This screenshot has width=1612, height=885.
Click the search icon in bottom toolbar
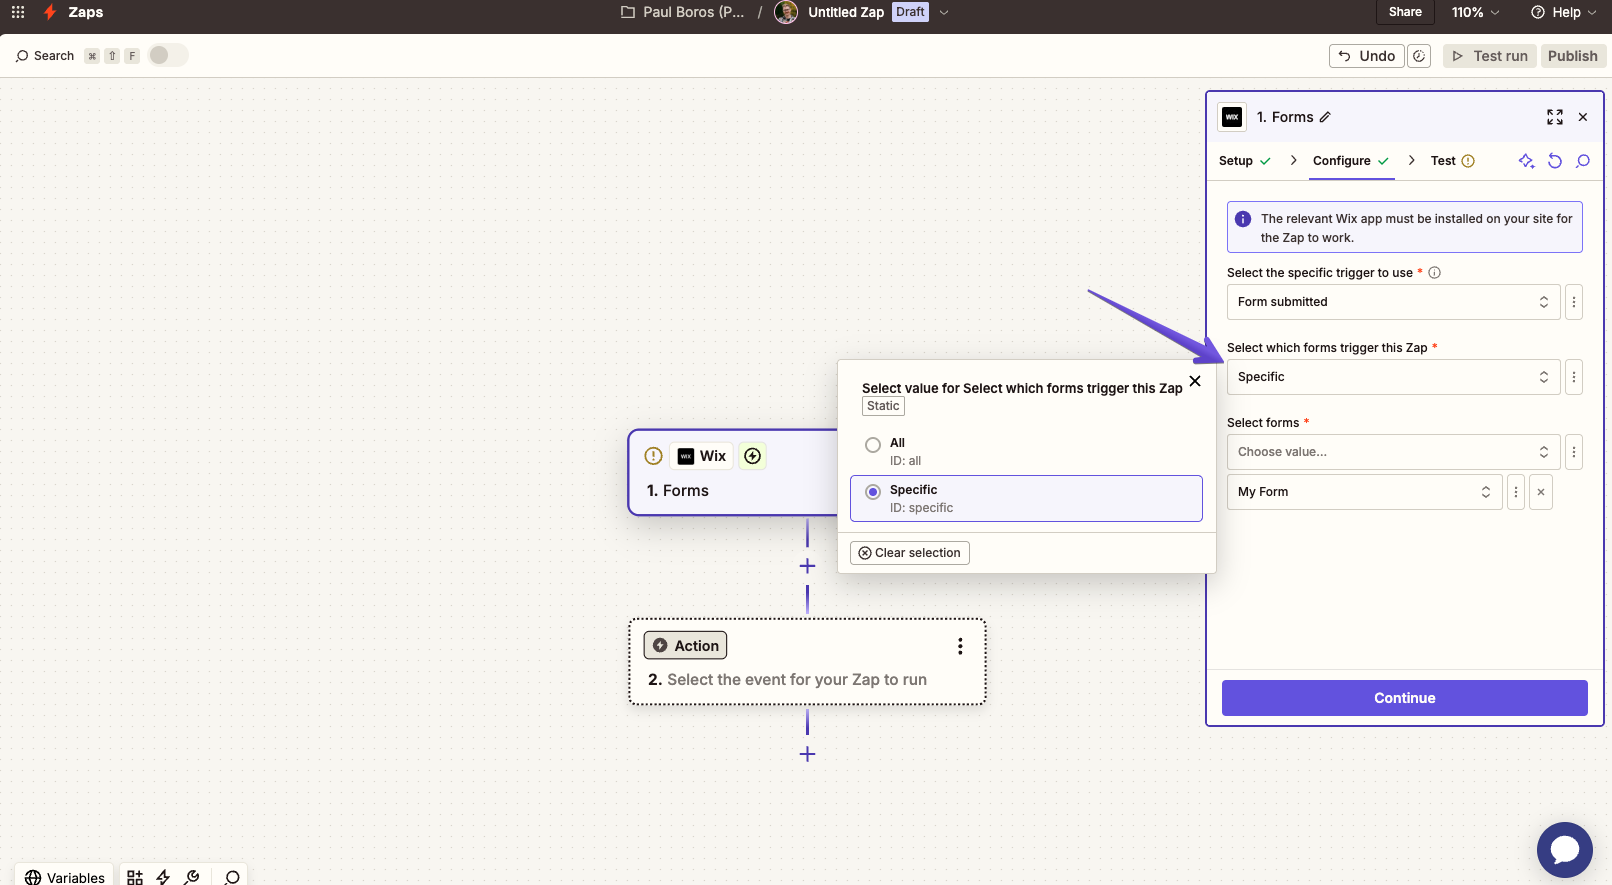click(232, 877)
